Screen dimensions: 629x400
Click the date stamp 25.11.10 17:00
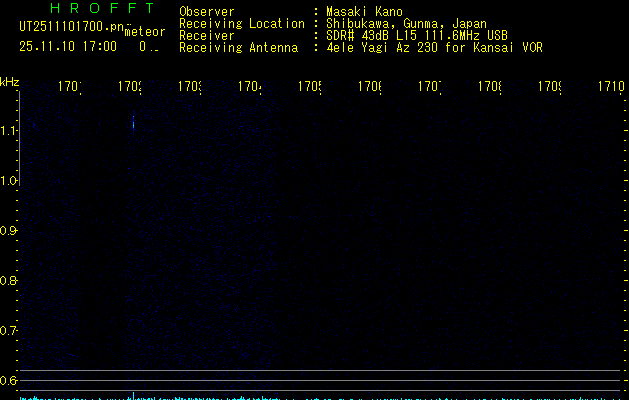[68, 47]
